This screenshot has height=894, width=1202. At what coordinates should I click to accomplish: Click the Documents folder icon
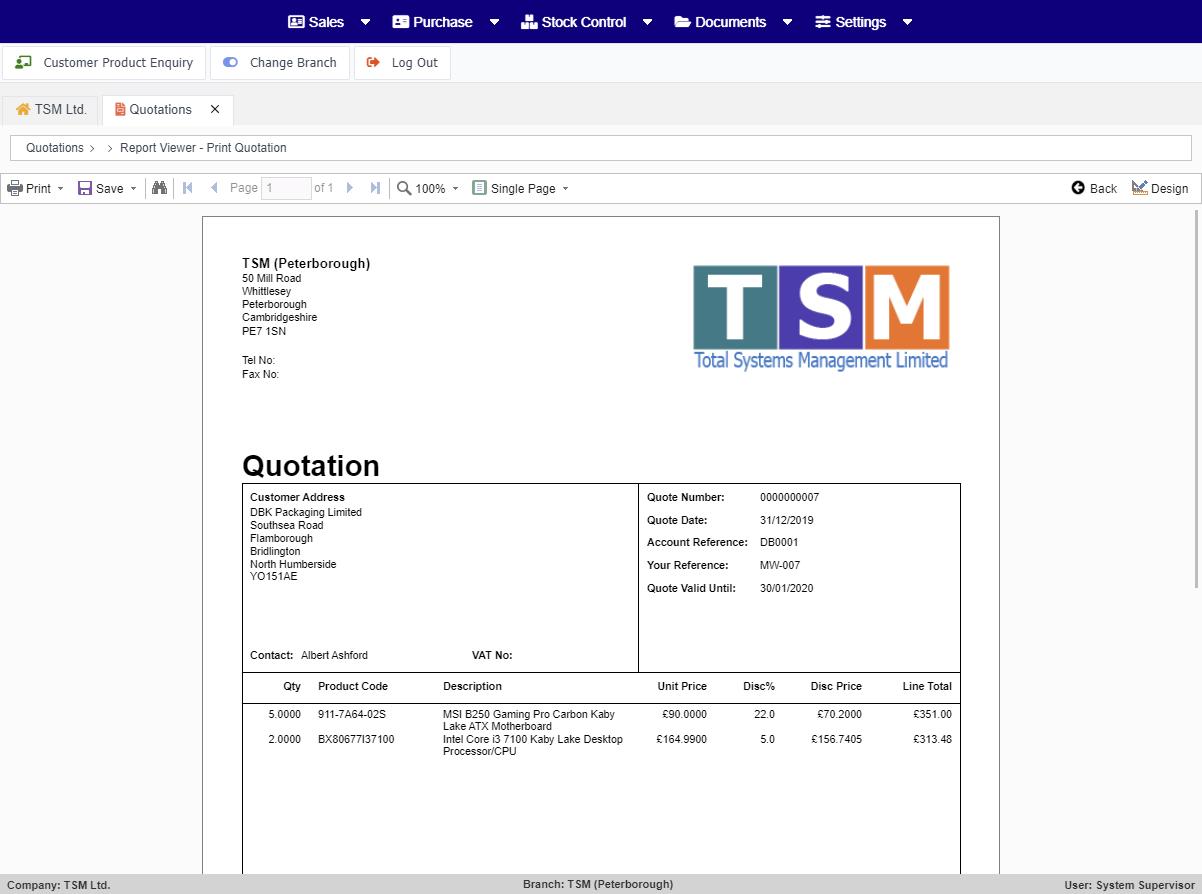[682, 22]
